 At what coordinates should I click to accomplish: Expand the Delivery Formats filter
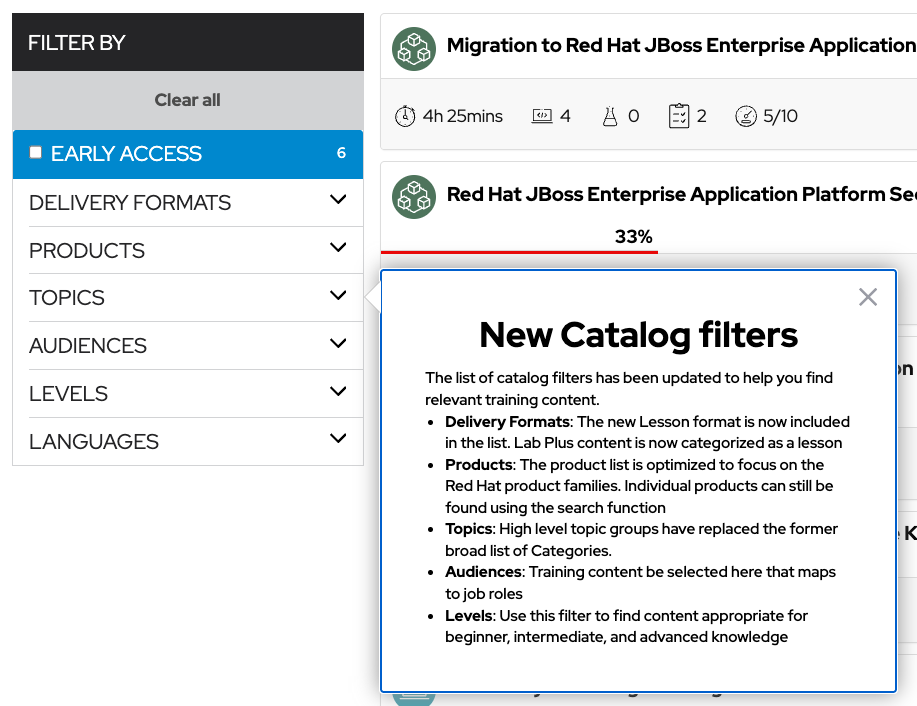pos(338,200)
